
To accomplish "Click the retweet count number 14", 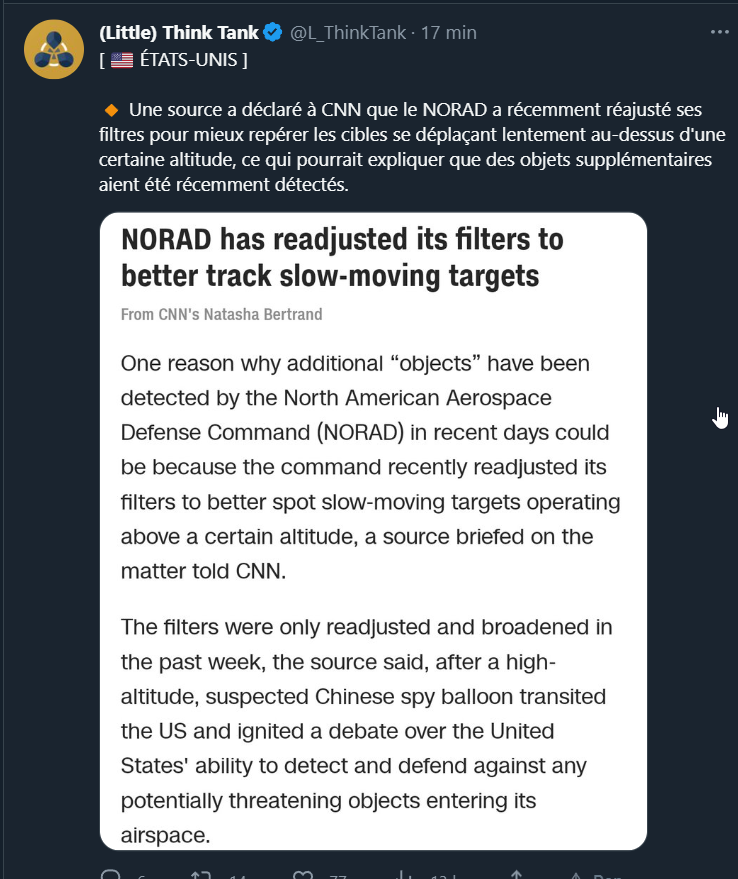I will point(237,876).
